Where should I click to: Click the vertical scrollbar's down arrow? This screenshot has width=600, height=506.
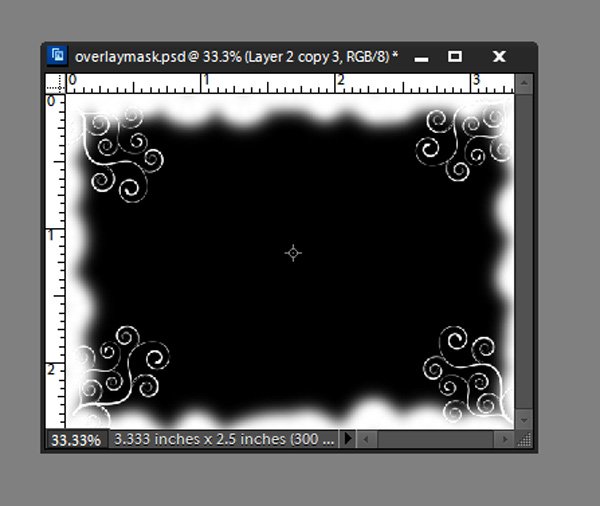coord(524,420)
